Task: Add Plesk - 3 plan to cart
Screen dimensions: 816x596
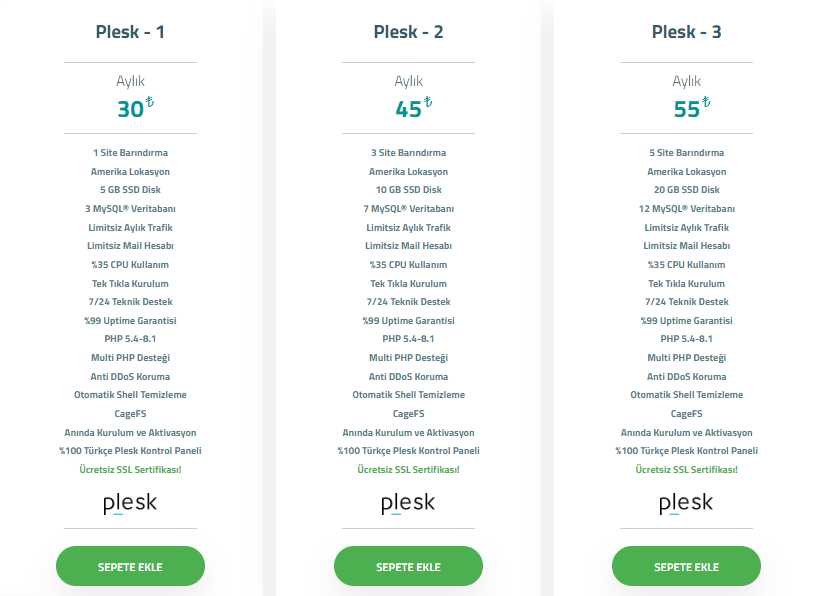Action: 686,566
